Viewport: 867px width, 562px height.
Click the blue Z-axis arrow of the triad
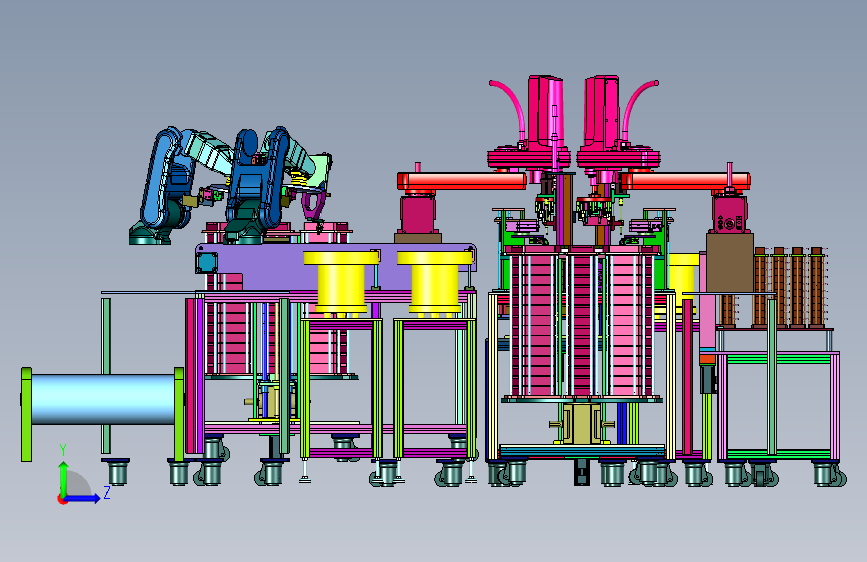tap(83, 498)
